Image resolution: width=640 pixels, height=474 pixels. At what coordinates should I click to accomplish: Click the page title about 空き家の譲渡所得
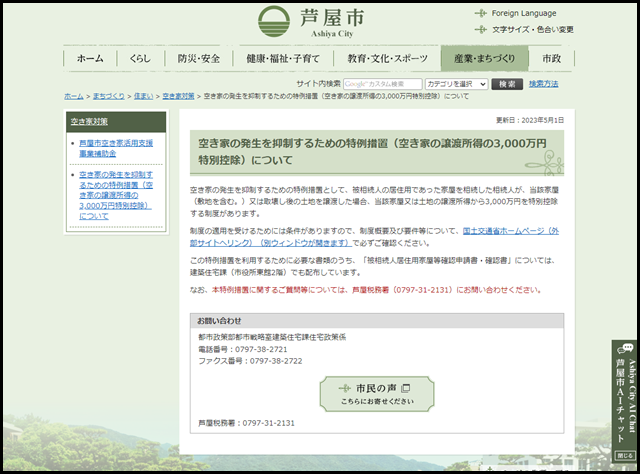pyautogui.click(x=372, y=151)
